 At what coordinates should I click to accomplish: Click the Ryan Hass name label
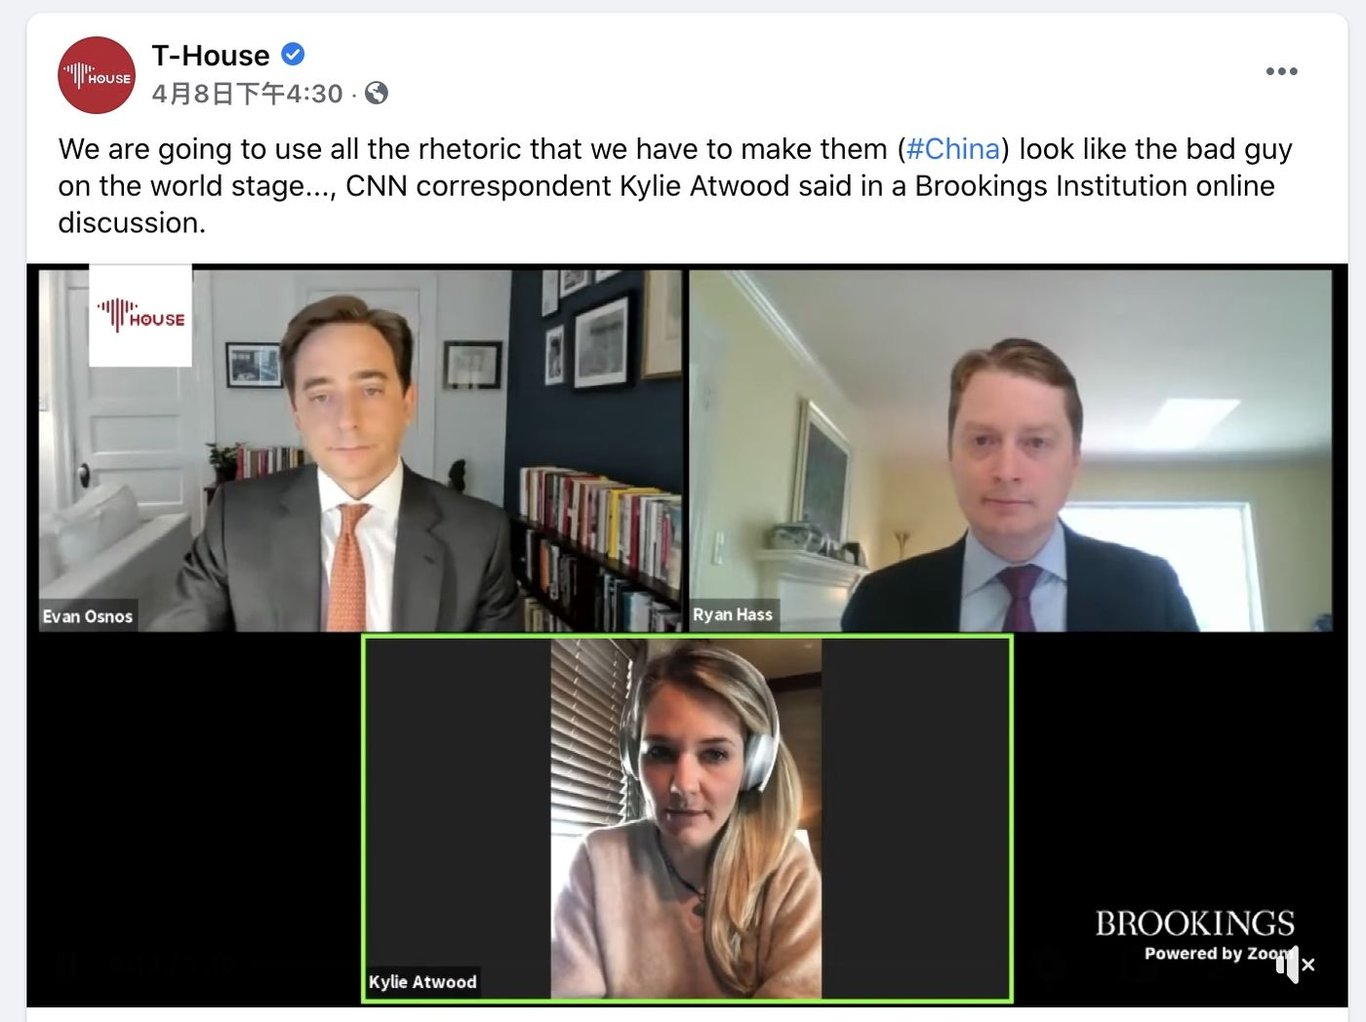733,615
